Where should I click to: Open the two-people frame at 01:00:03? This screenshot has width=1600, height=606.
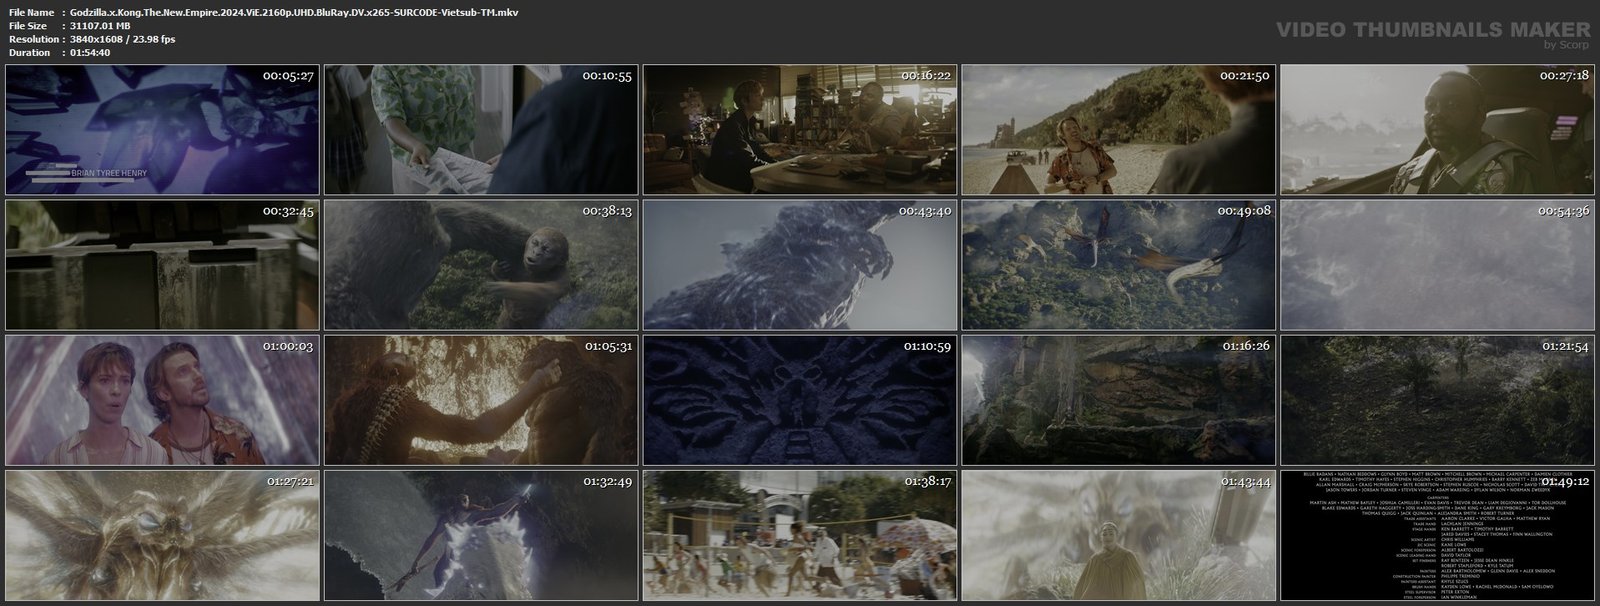pos(162,400)
